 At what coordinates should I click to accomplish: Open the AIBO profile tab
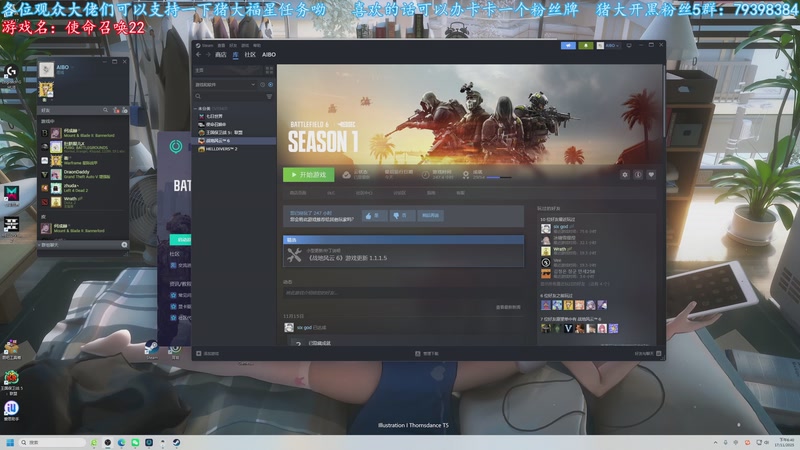coord(269,55)
